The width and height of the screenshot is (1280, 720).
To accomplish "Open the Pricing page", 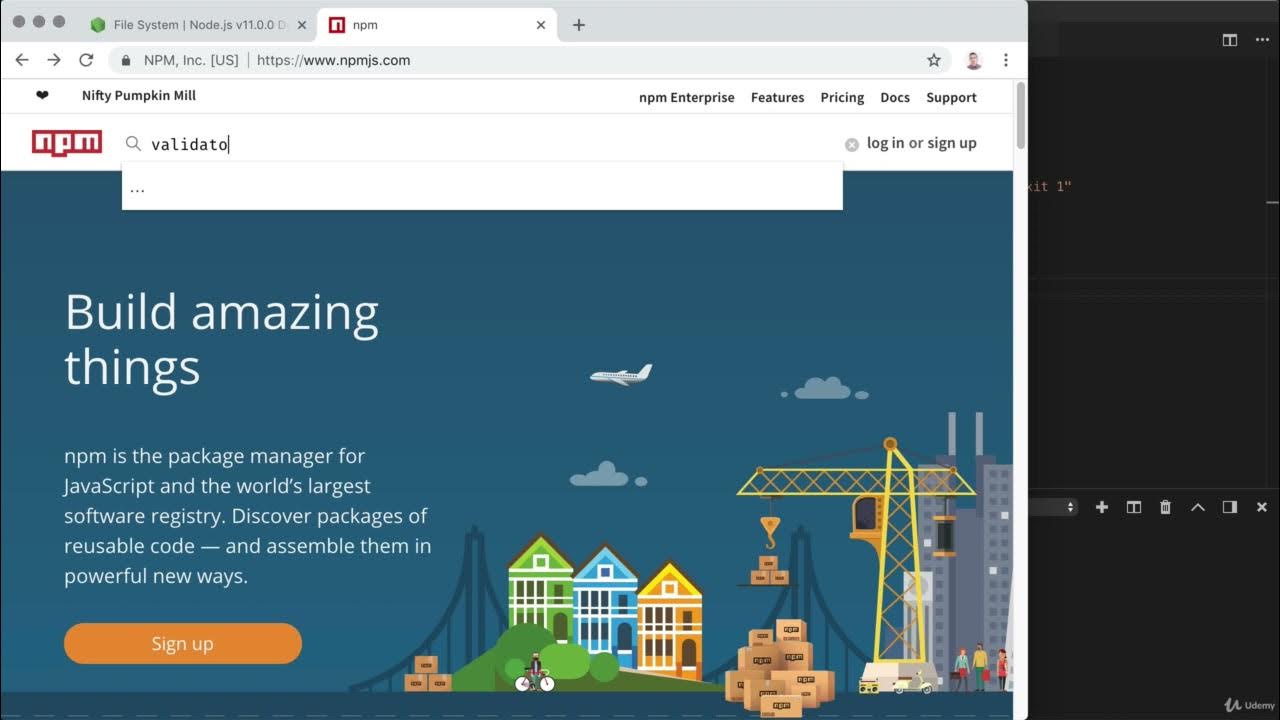I will click(842, 97).
